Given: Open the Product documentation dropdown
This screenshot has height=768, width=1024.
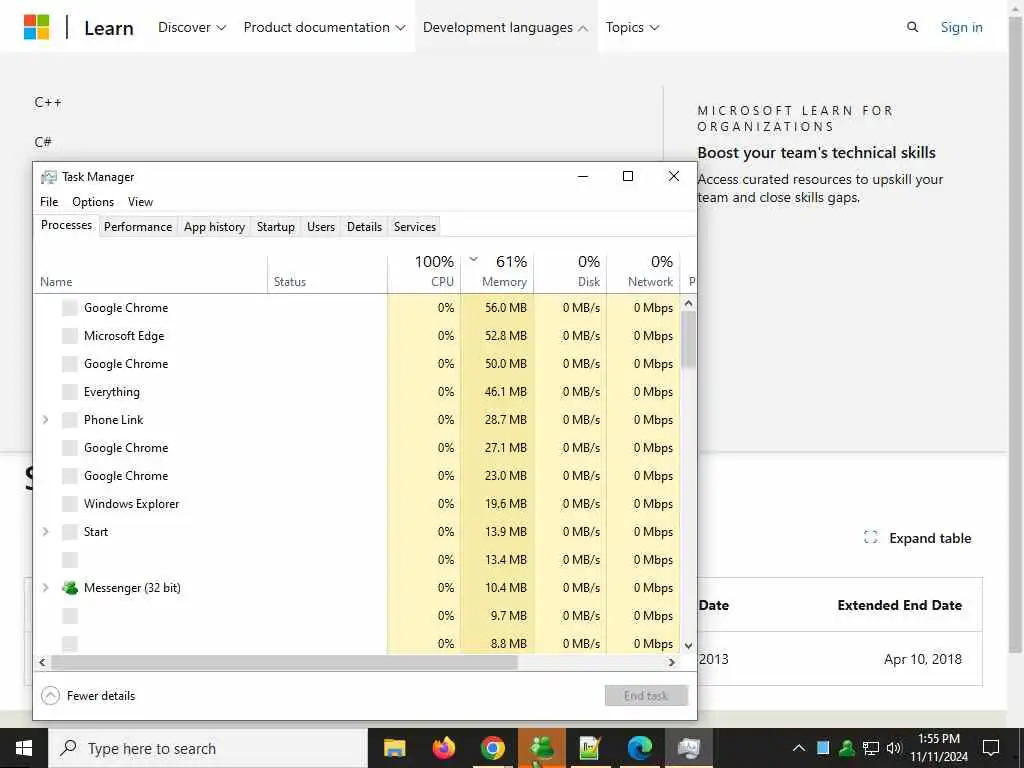Looking at the screenshot, I should tap(325, 27).
